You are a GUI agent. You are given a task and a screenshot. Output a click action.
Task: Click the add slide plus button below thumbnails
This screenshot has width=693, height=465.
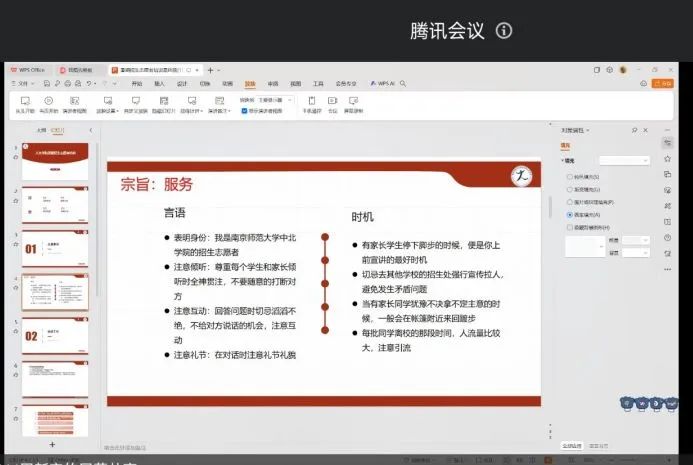click(x=52, y=443)
